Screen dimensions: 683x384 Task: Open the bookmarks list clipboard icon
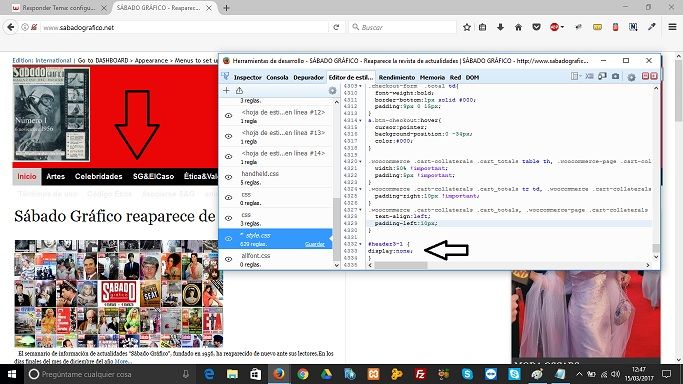(482, 27)
